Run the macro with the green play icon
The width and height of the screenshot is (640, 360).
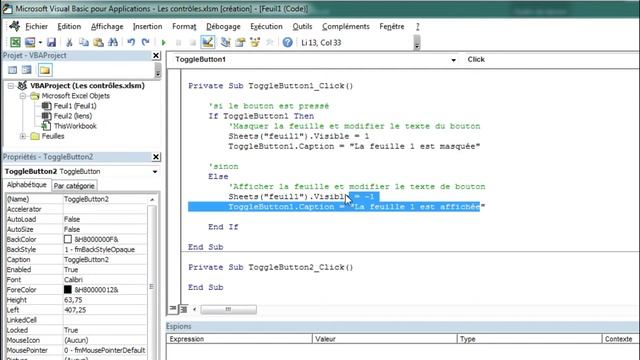[x=164, y=42]
